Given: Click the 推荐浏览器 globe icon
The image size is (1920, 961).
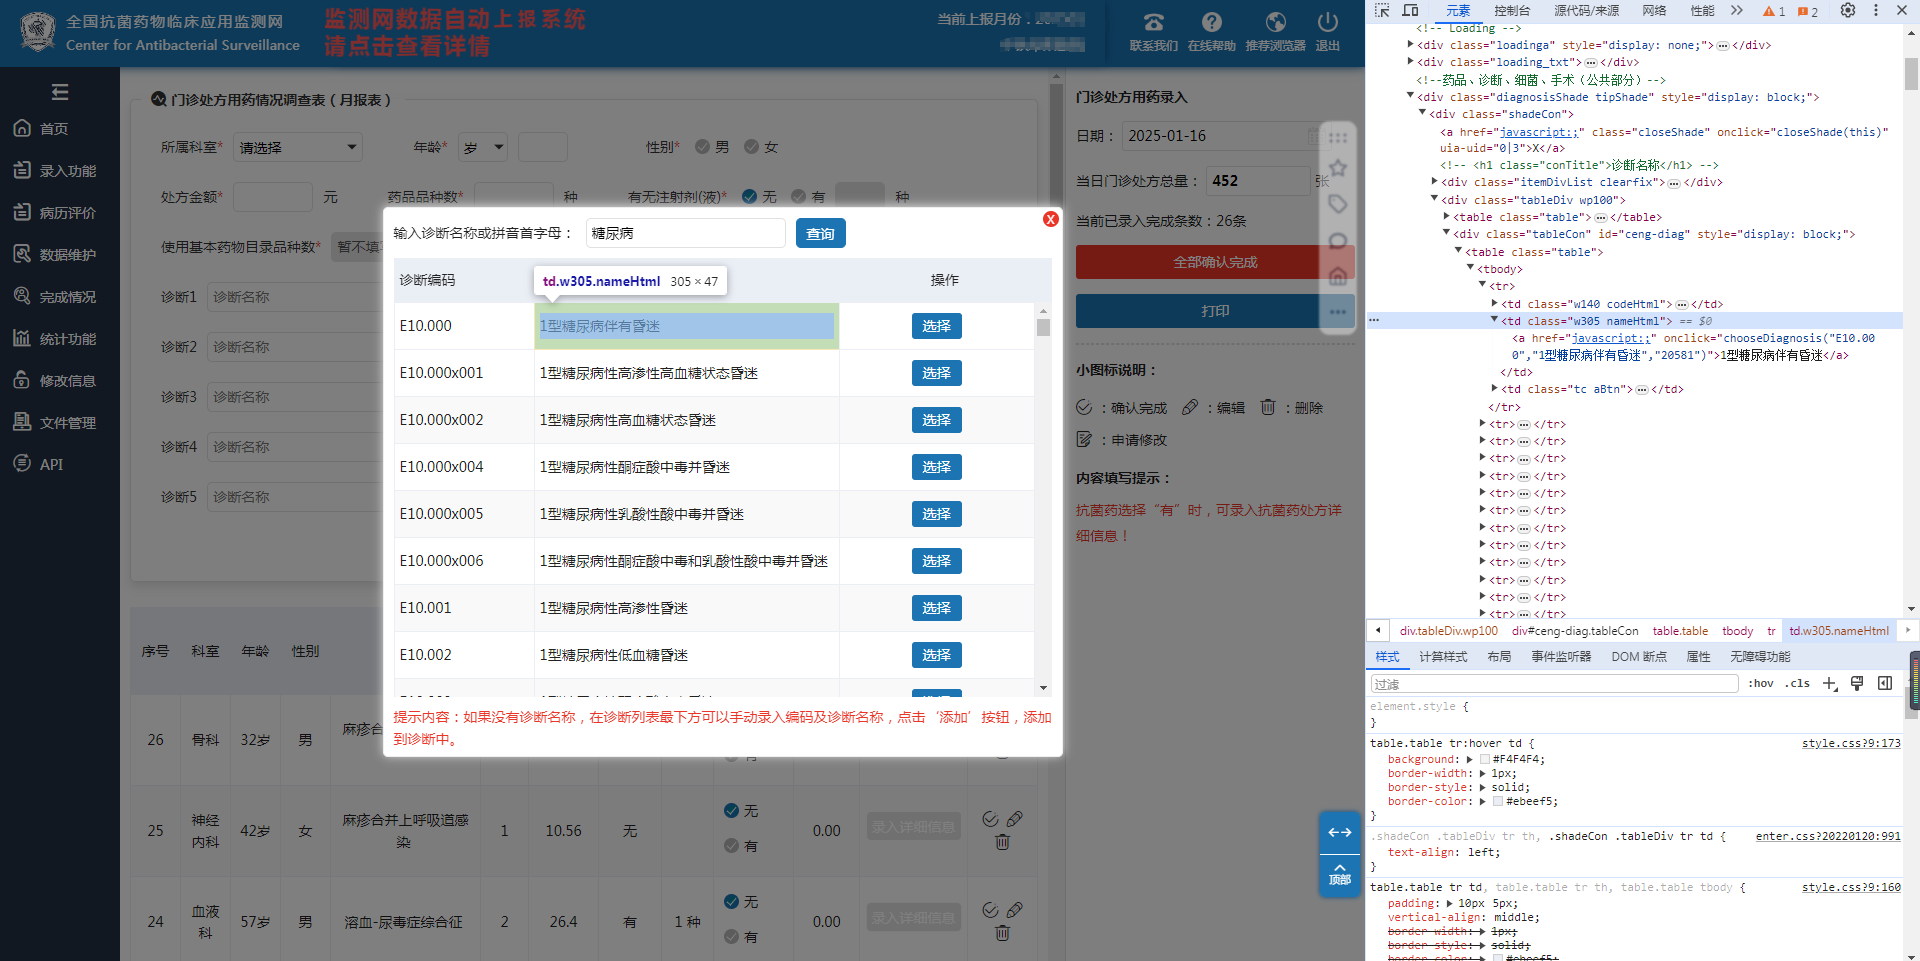Looking at the screenshot, I should tap(1275, 23).
